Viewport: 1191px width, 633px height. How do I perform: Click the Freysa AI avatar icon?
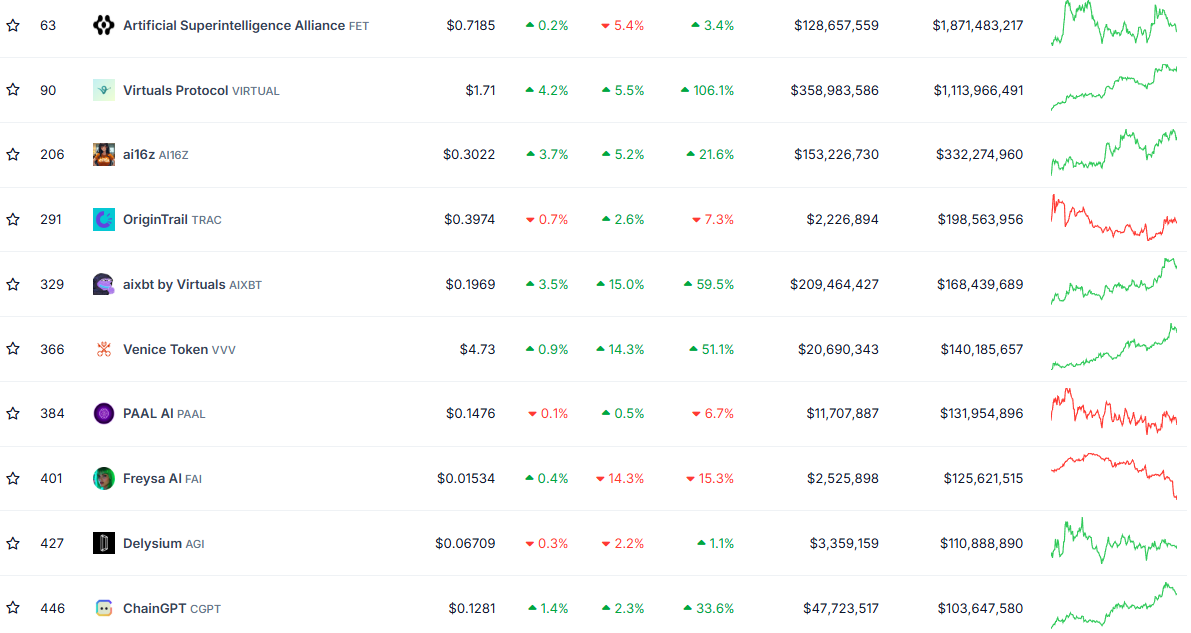click(x=103, y=479)
